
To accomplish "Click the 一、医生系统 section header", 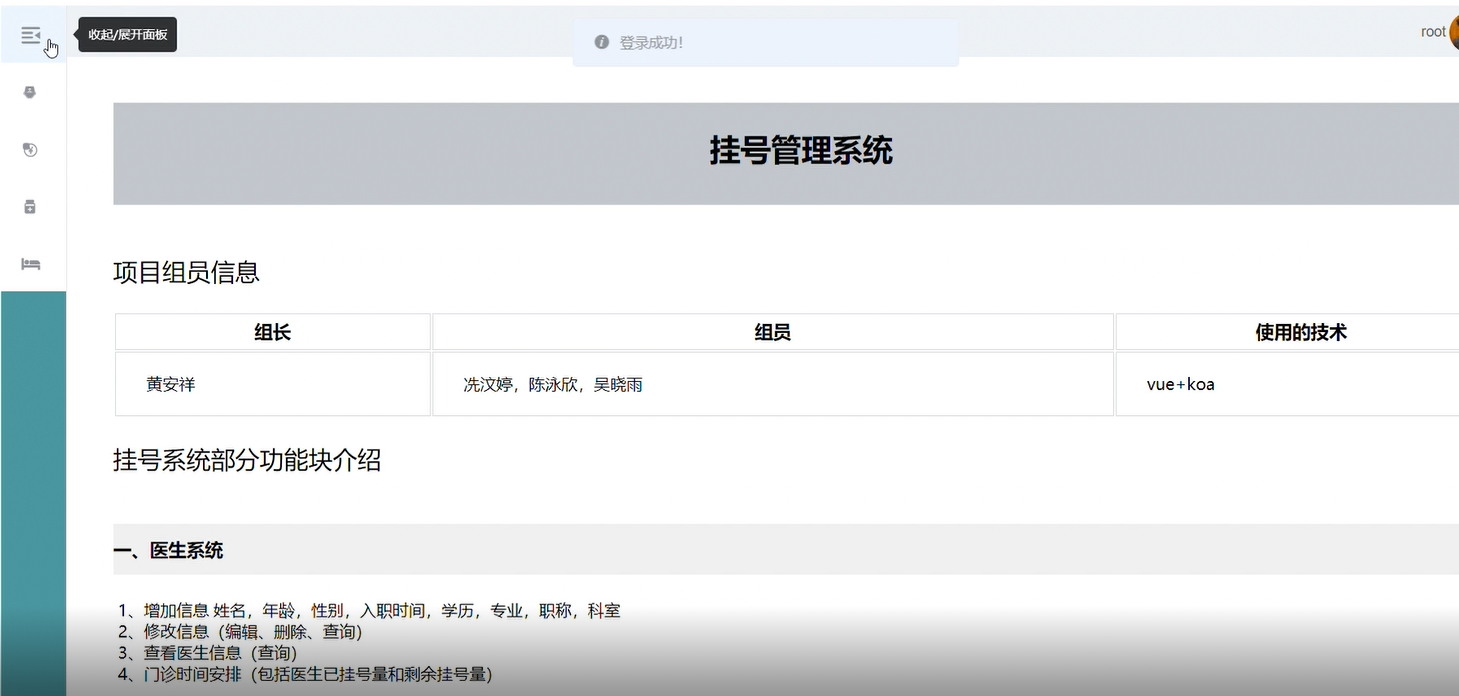I will pos(786,550).
